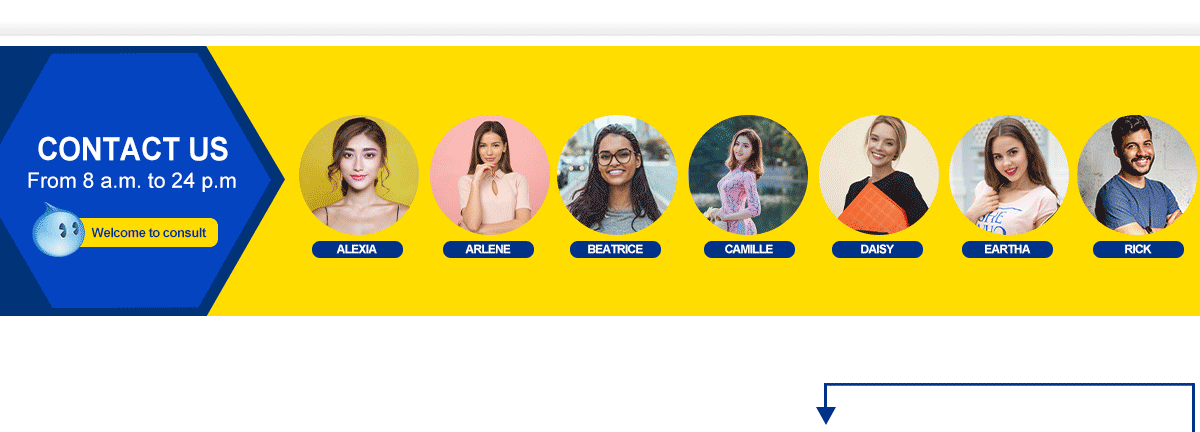Image resolution: width=1200 pixels, height=432 pixels.
Task: Click the CONTACT US heading
Action: coord(133,149)
